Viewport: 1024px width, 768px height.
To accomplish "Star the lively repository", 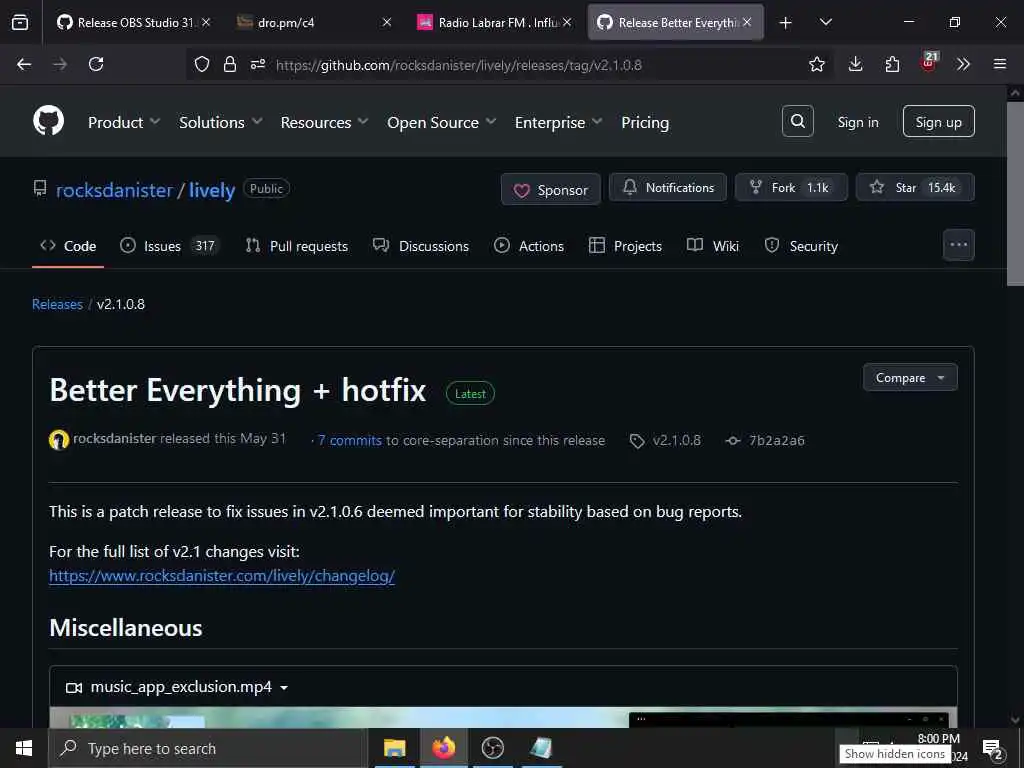I will pyautogui.click(x=915, y=187).
